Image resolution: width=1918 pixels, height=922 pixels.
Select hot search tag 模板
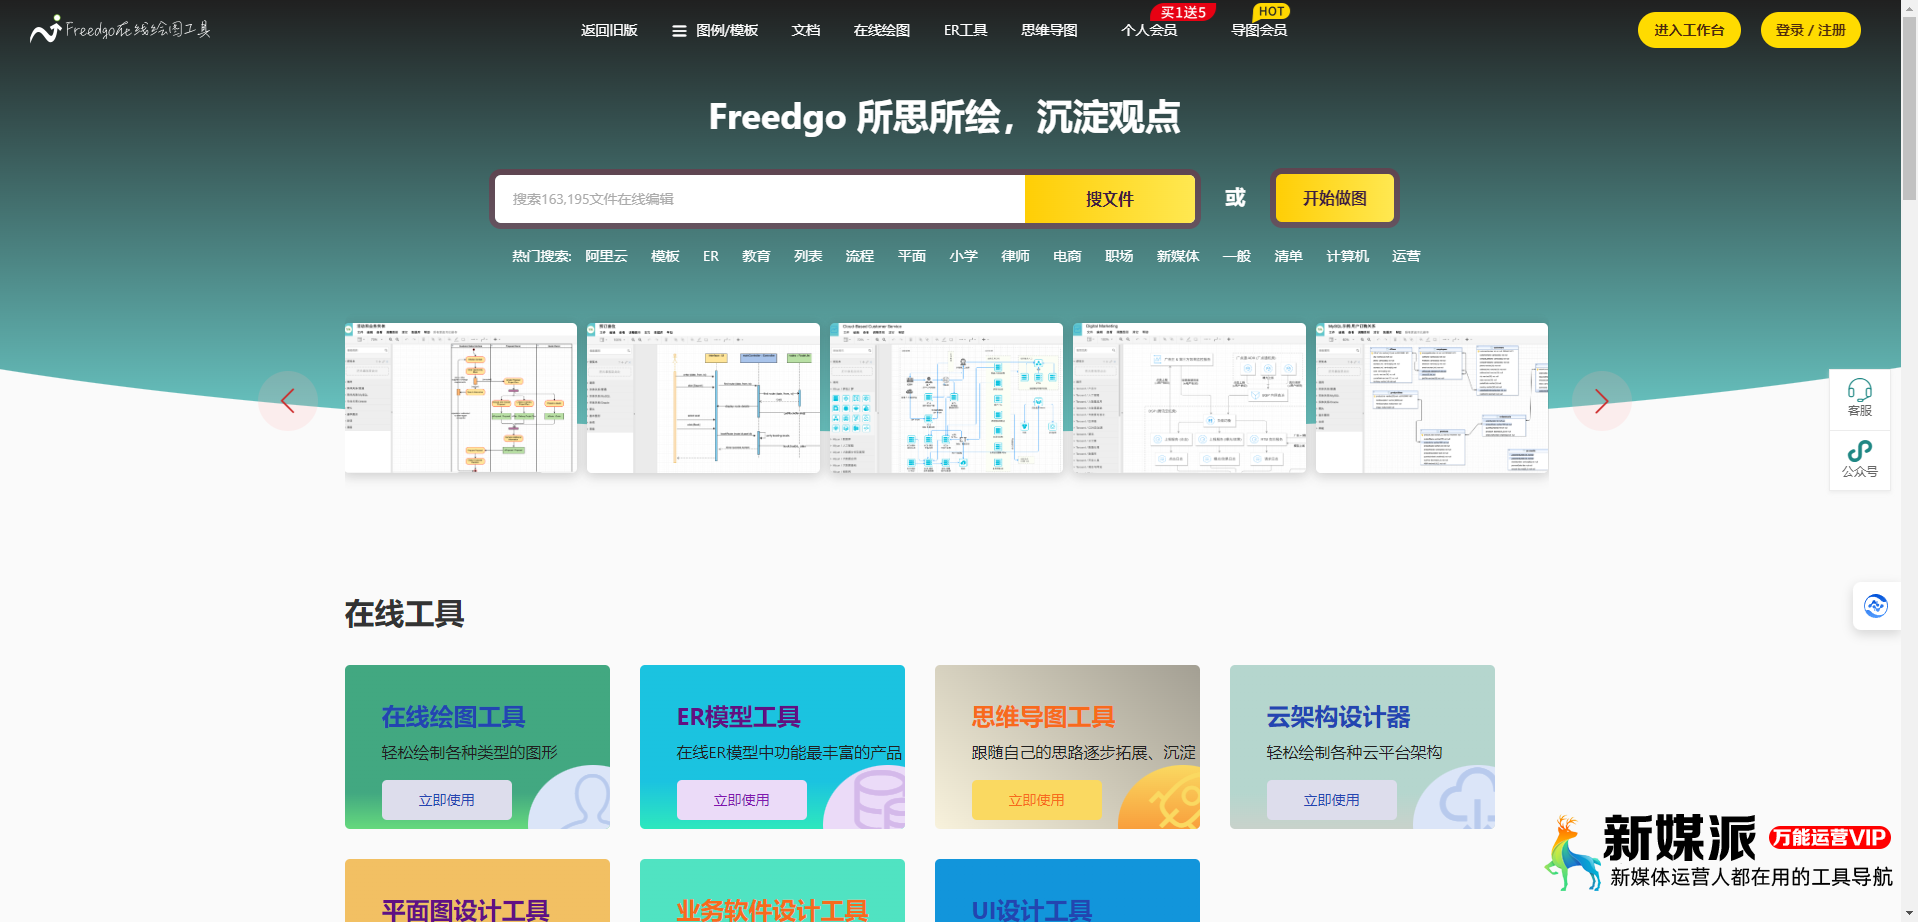click(665, 256)
